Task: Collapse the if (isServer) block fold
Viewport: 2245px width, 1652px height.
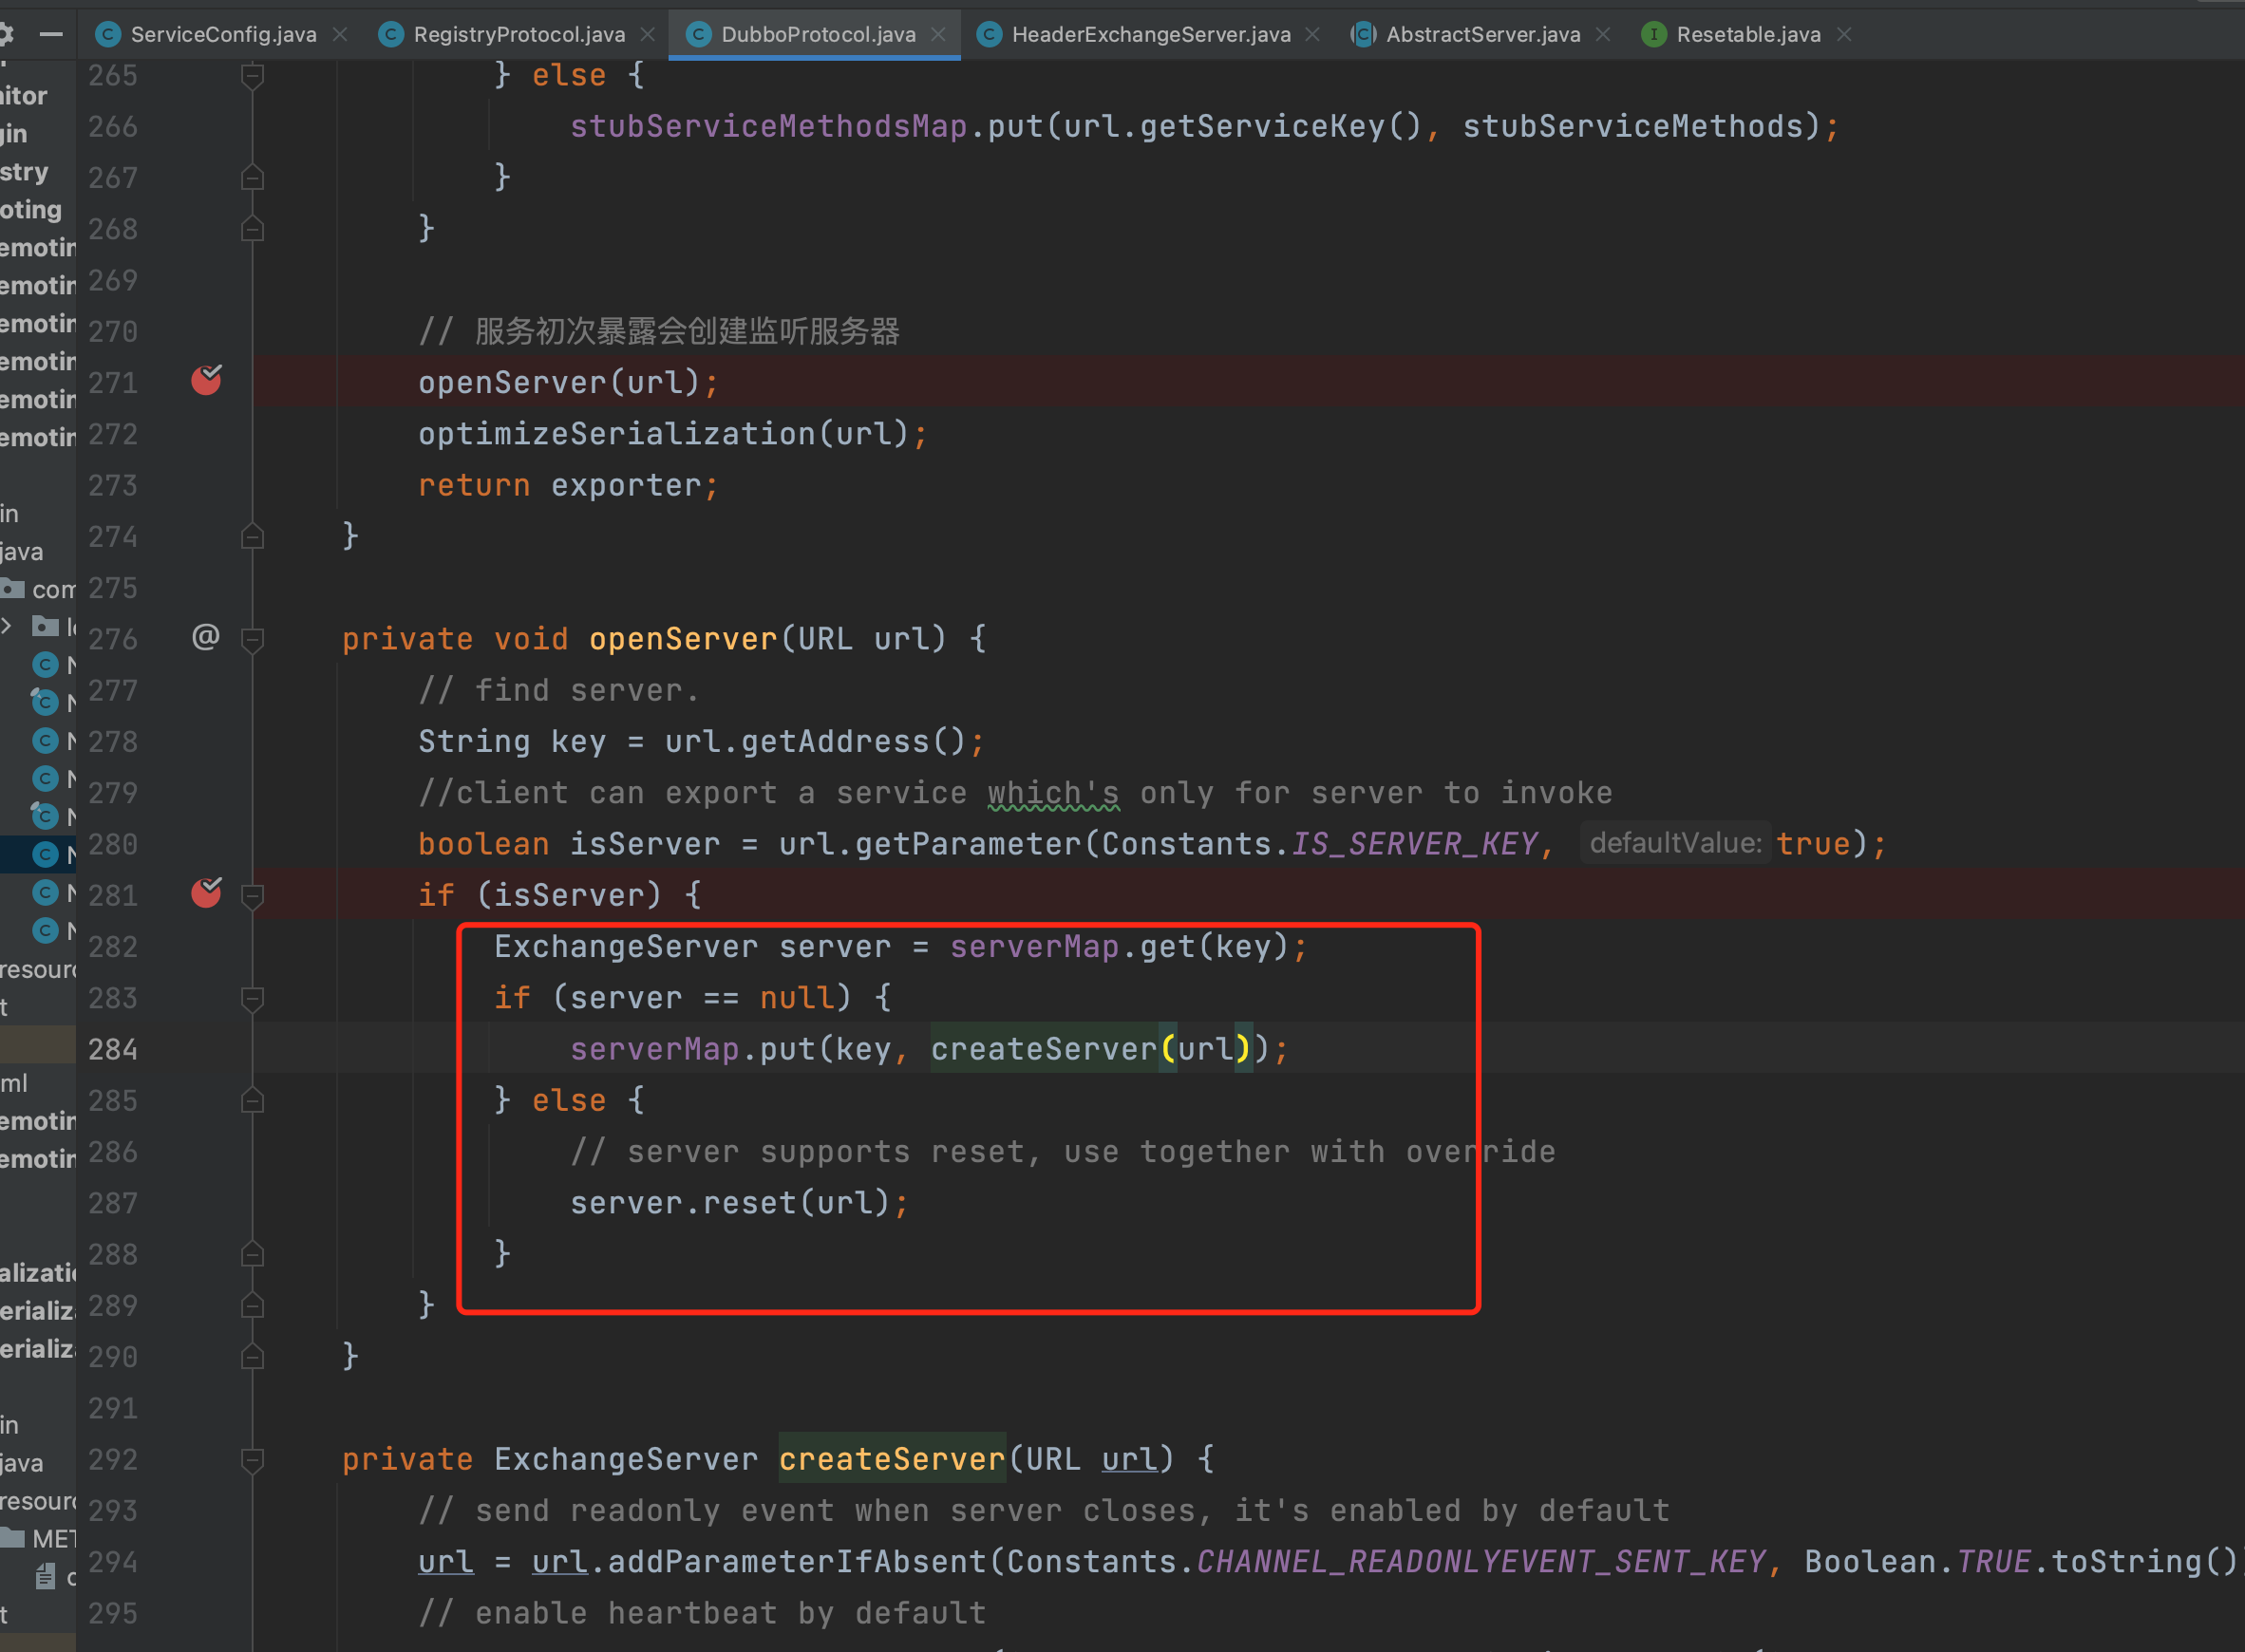Action: (x=253, y=896)
